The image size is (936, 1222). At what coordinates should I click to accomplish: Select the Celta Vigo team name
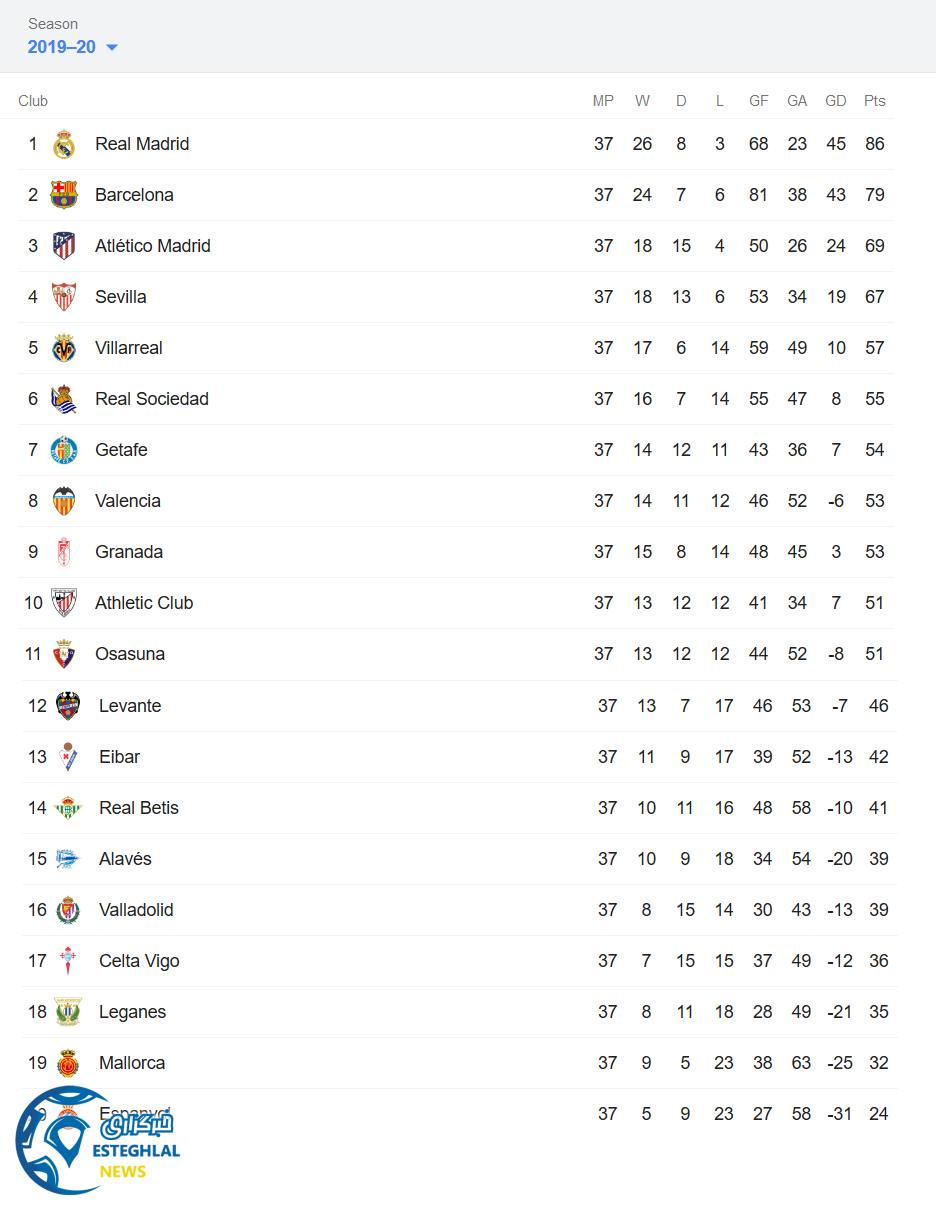point(139,961)
